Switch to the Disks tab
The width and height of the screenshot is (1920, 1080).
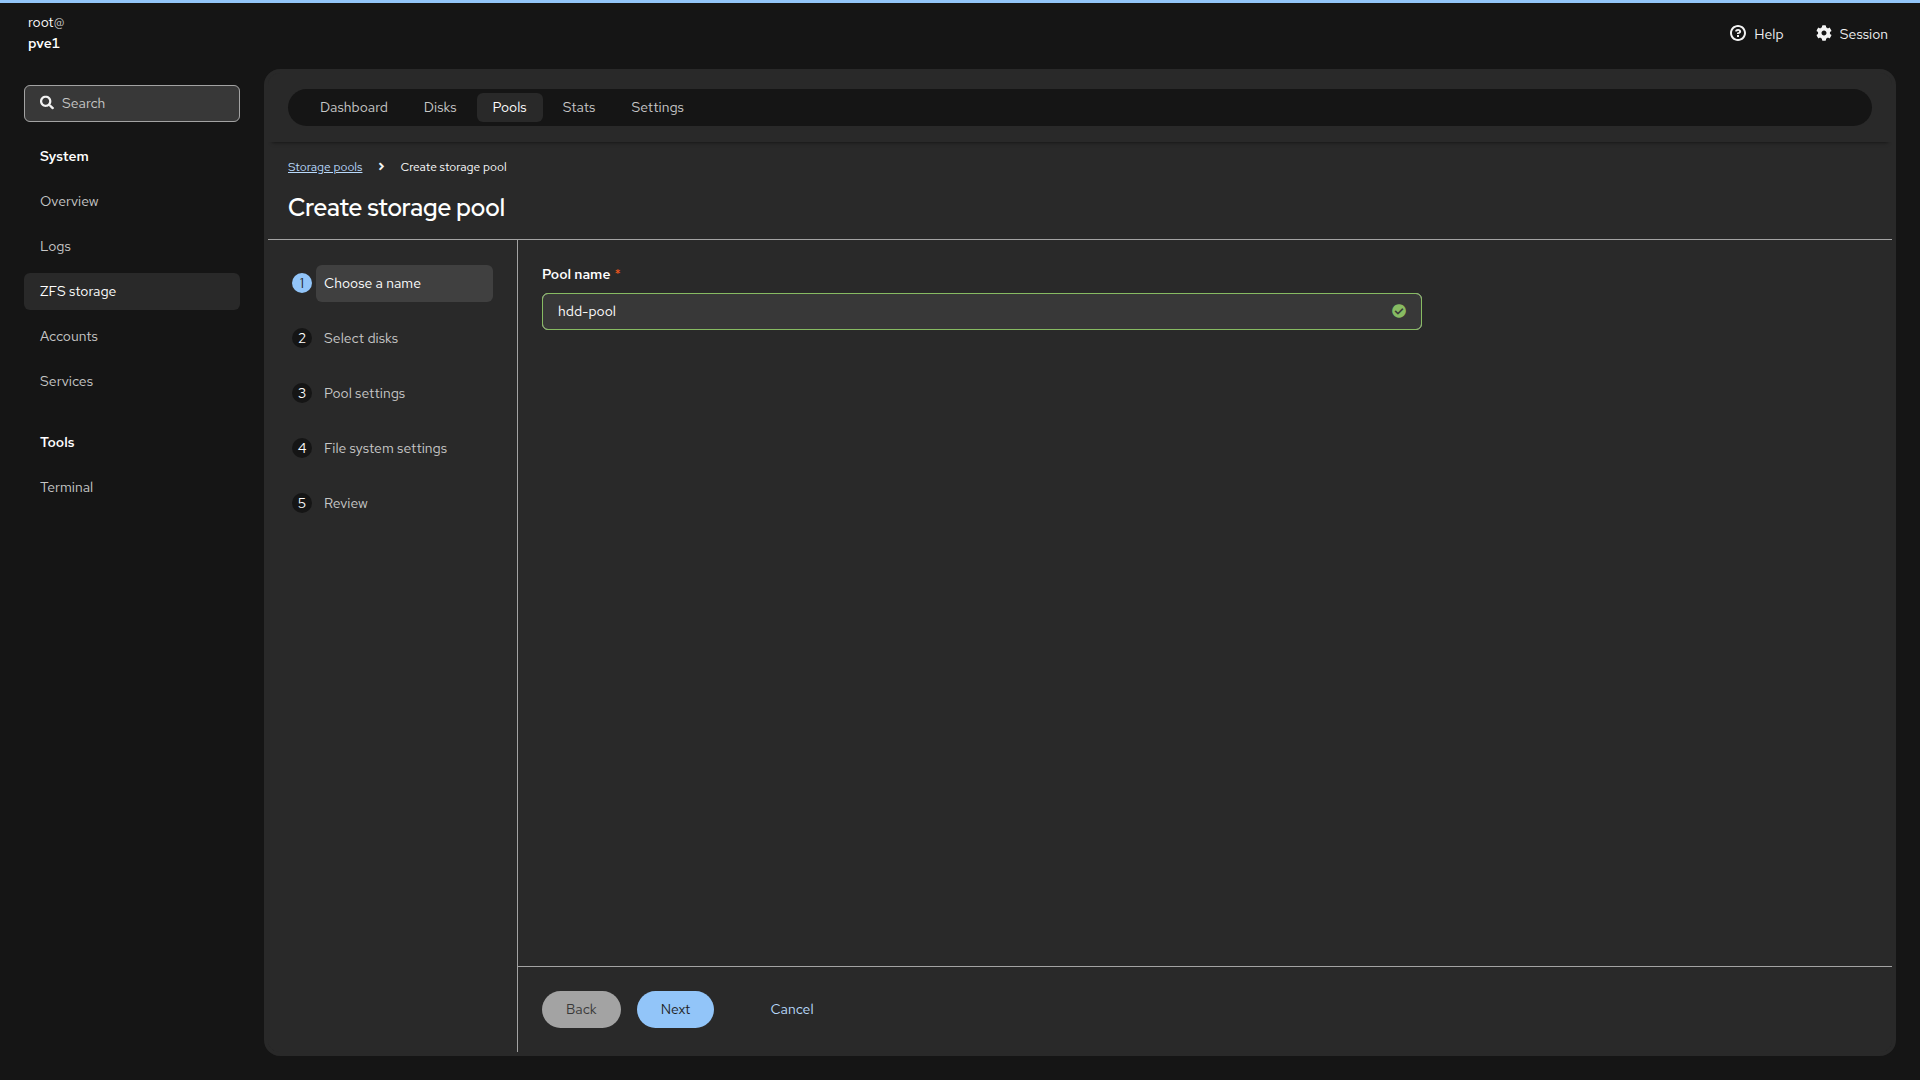(439, 108)
